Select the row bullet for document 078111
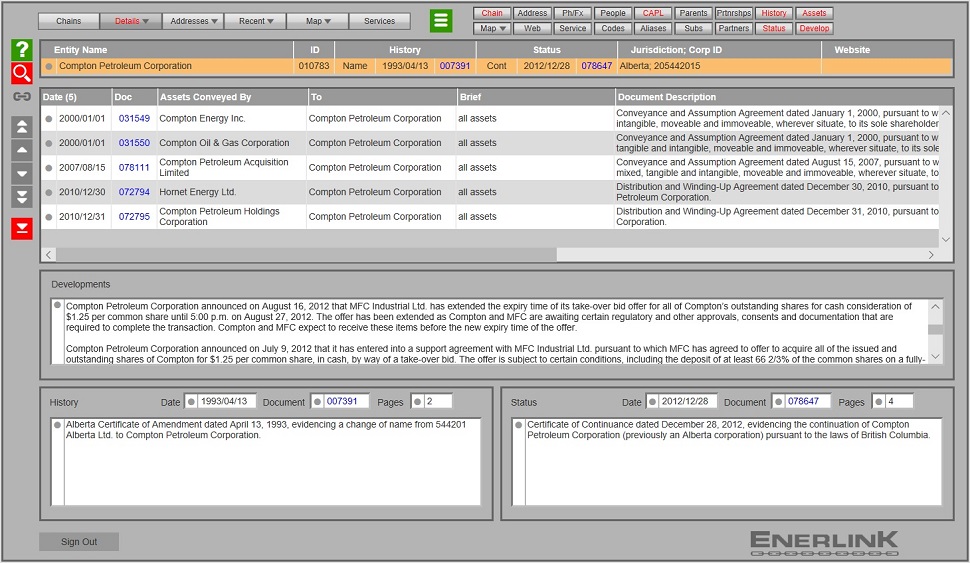This screenshot has height=563, width=970. click(49, 168)
